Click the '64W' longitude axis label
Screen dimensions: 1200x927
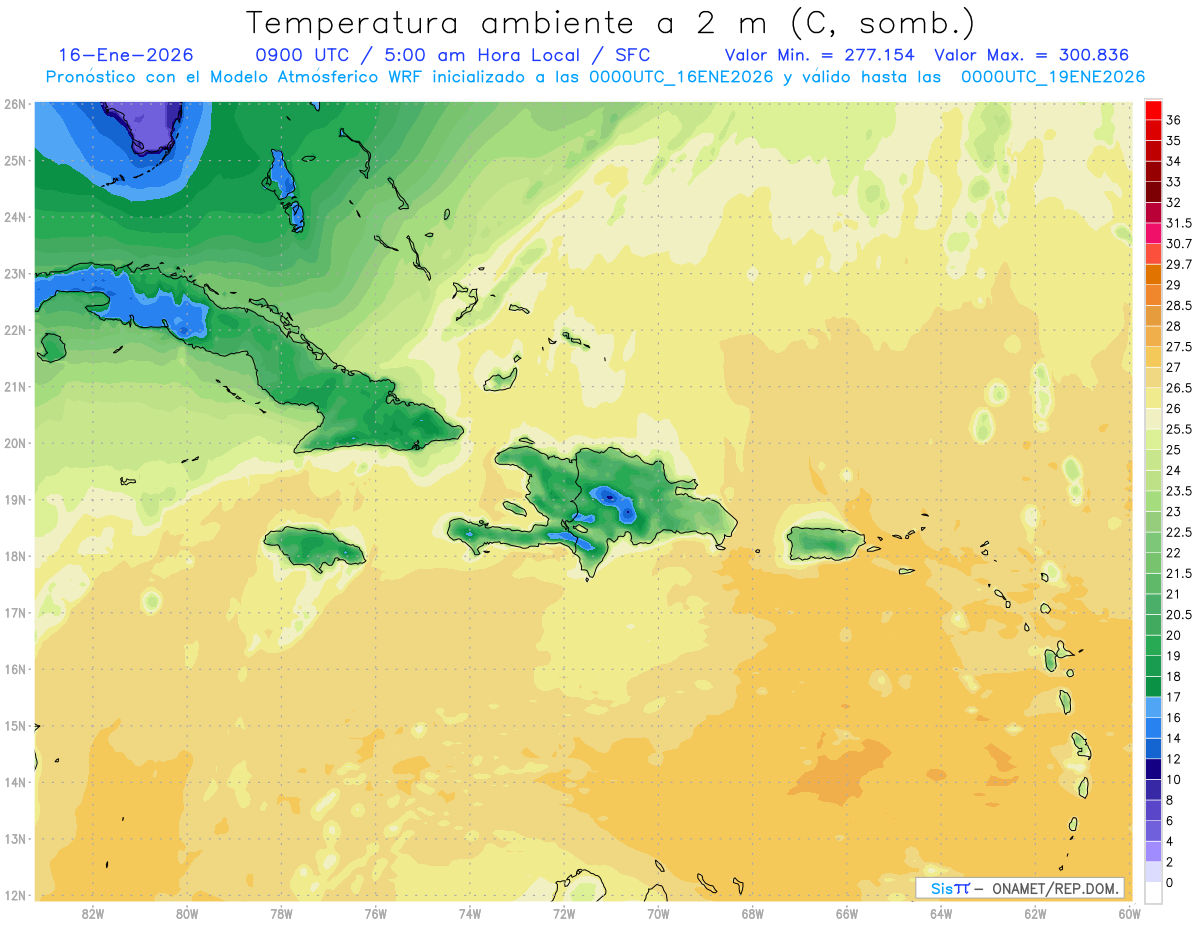(941, 912)
